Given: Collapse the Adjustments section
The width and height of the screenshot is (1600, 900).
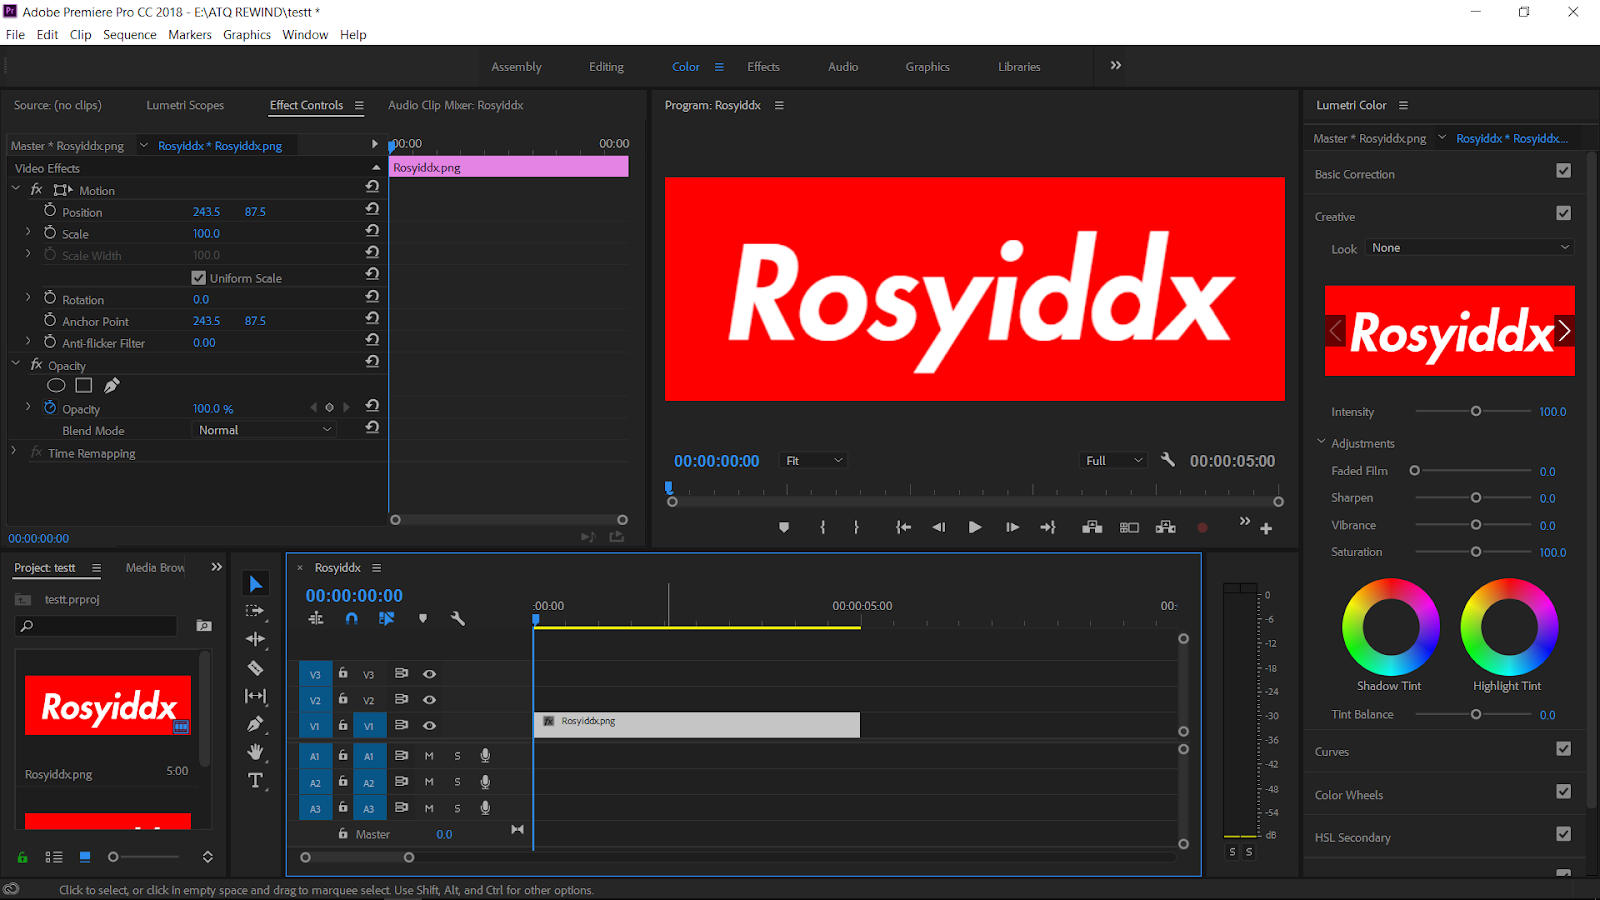Looking at the screenshot, I should click(x=1321, y=442).
